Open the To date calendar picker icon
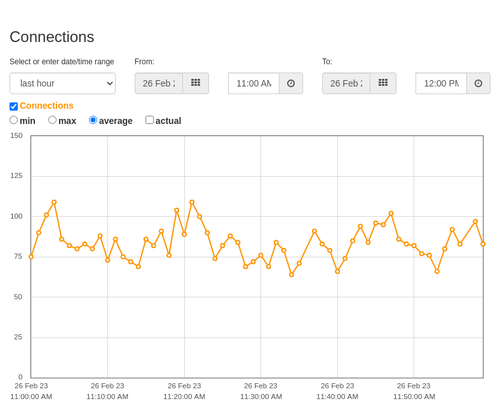 tap(383, 83)
